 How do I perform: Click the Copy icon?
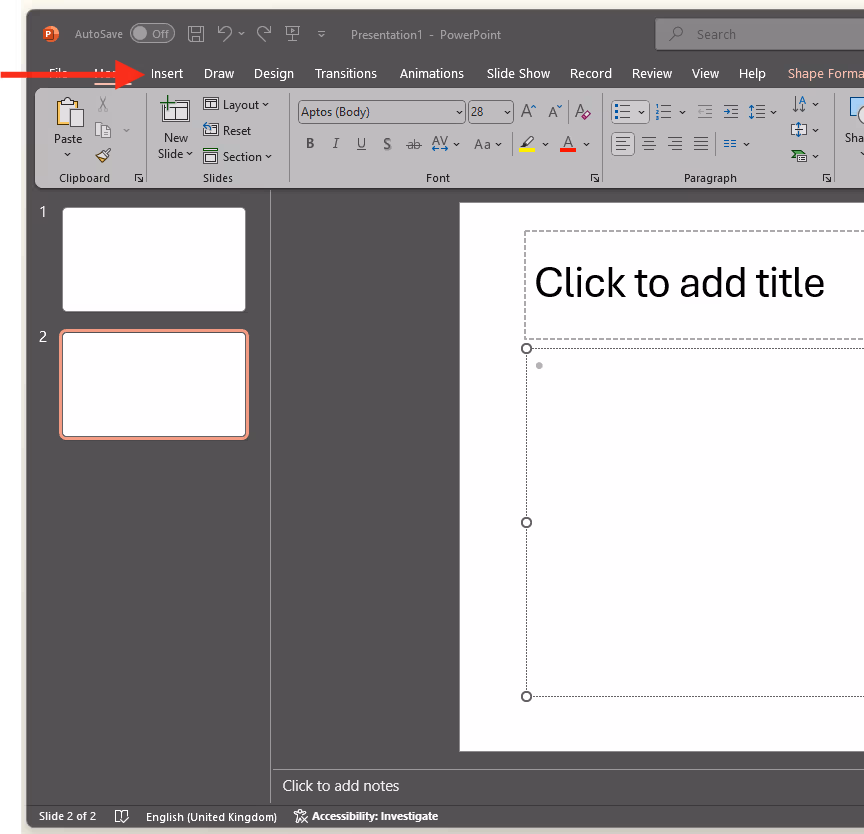102,129
